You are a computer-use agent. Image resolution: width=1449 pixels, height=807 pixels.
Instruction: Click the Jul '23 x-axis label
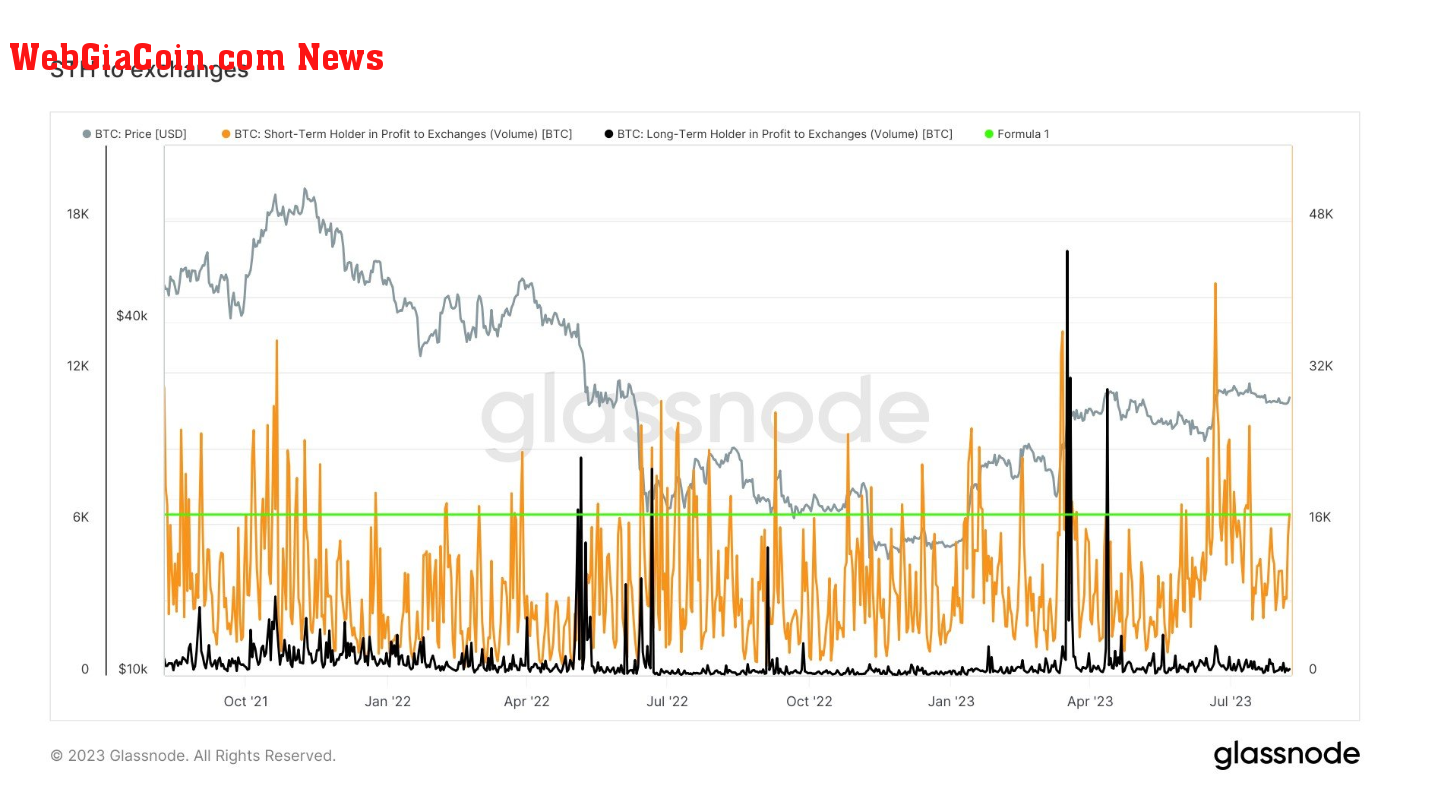point(1230,701)
